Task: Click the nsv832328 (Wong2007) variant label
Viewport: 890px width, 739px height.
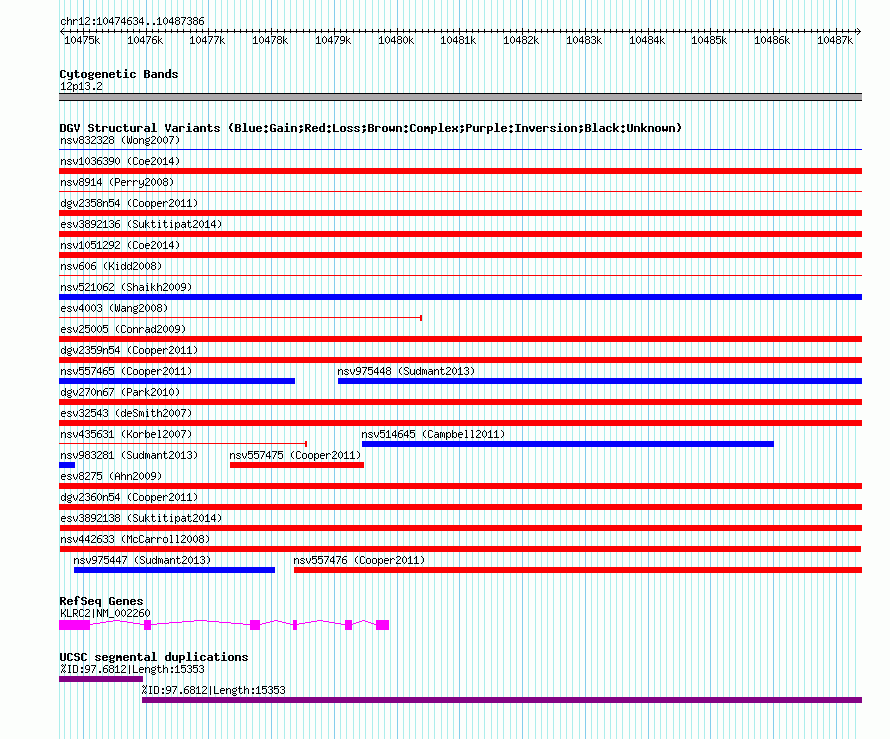Action: pyautogui.click(x=120, y=140)
